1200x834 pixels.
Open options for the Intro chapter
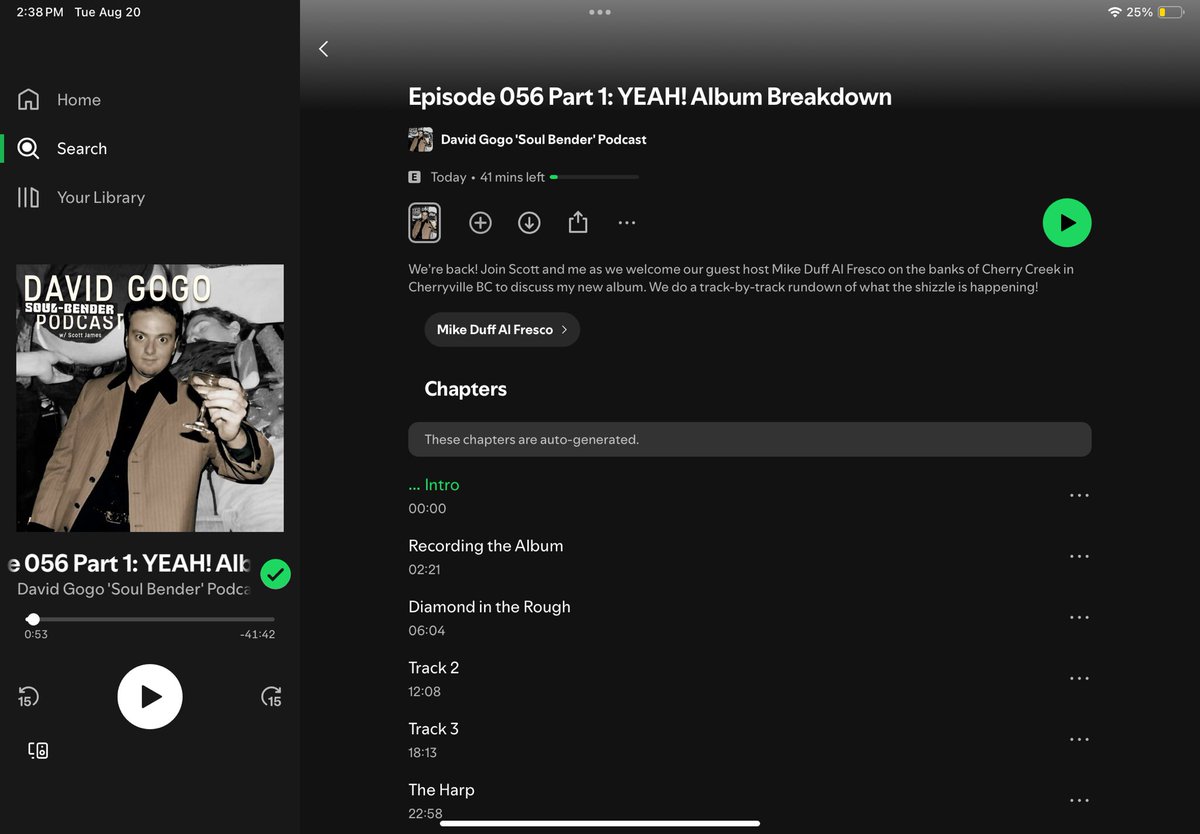click(x=1079, y=495)
